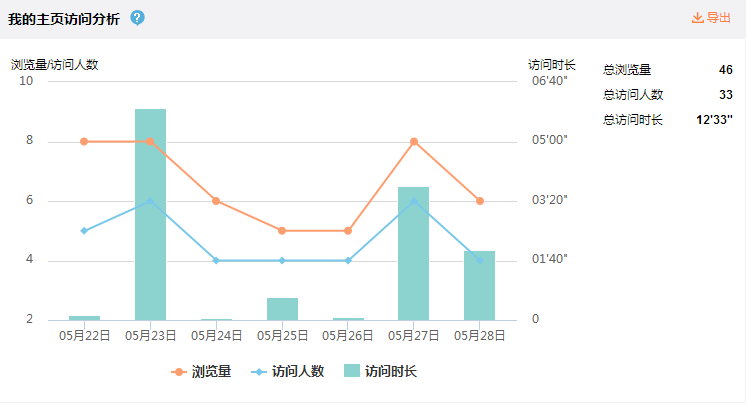Click the 访问人数 diamond on 05月22日

coord(84,231)
